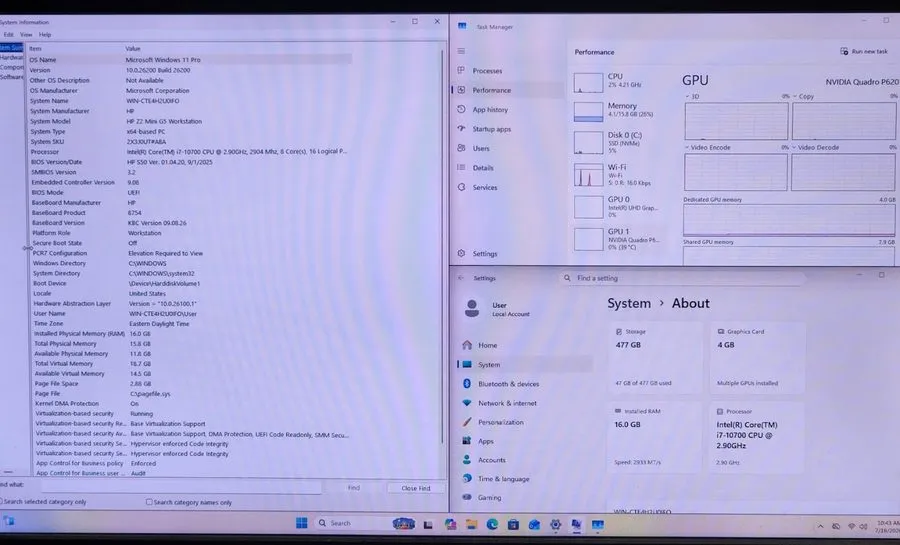Open Task Manager Settings
This screenshot has height=545, width=900.
tap(484, 254)
